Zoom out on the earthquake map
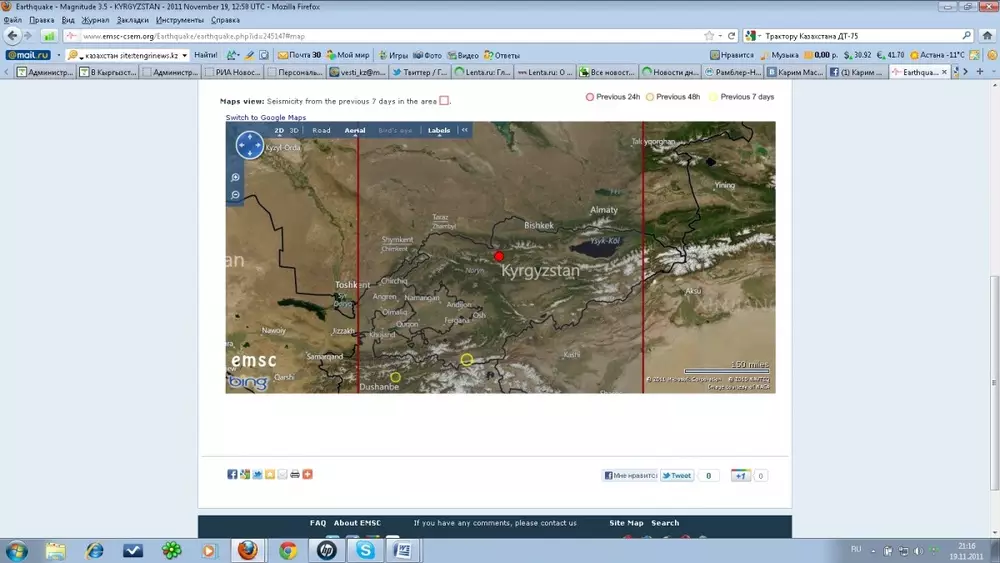 (236, 194)
